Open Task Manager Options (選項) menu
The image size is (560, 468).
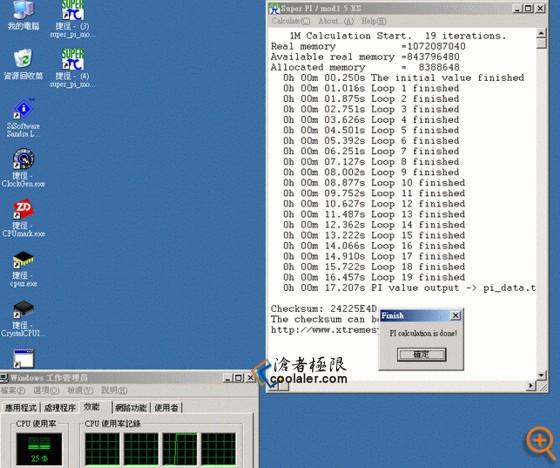[46, 390]
